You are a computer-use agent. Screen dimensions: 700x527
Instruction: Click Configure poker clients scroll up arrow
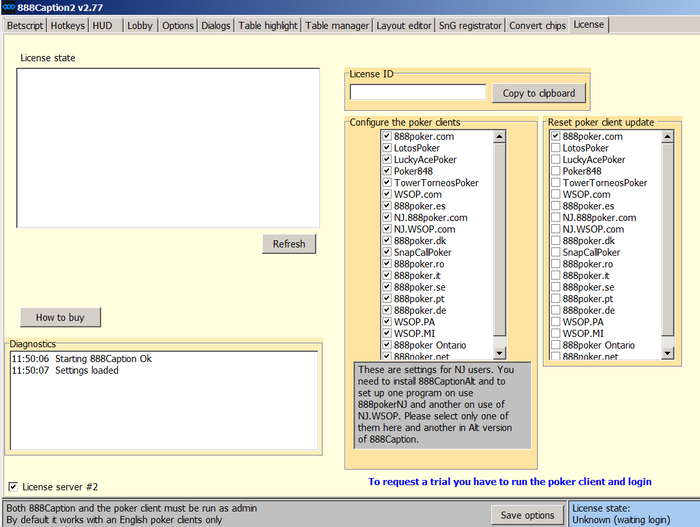click(500, 136)
